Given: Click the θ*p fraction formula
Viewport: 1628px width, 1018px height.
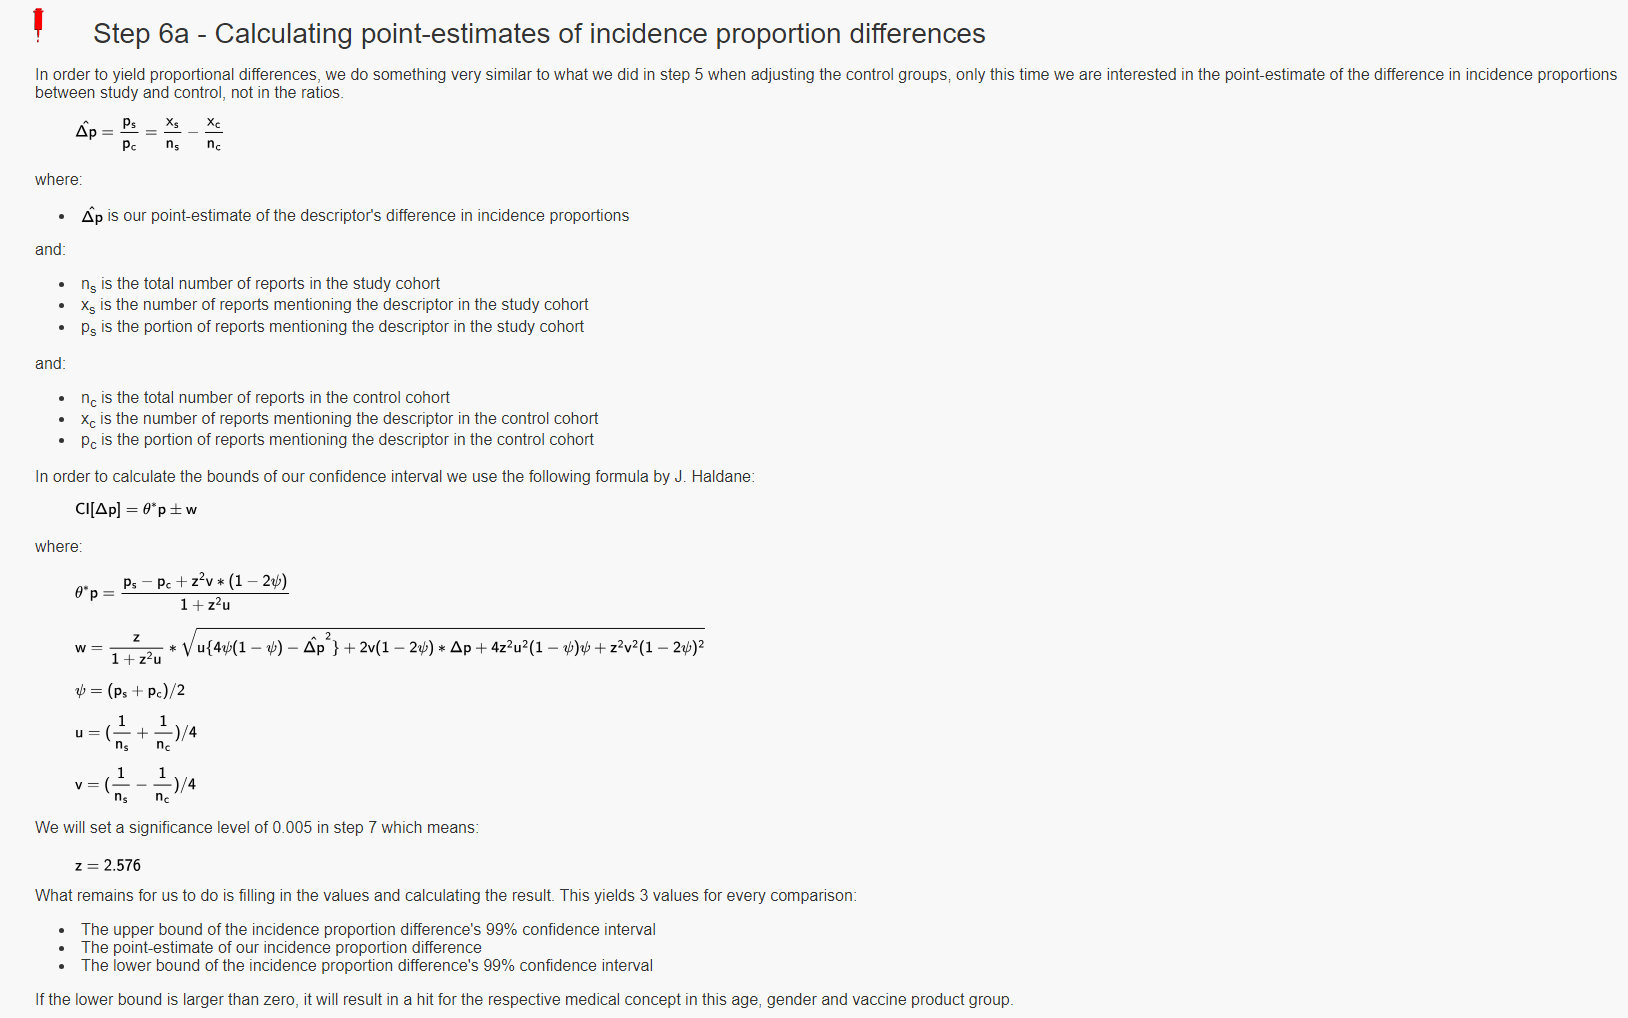Looking at the screenshot, I should [181, 592].
